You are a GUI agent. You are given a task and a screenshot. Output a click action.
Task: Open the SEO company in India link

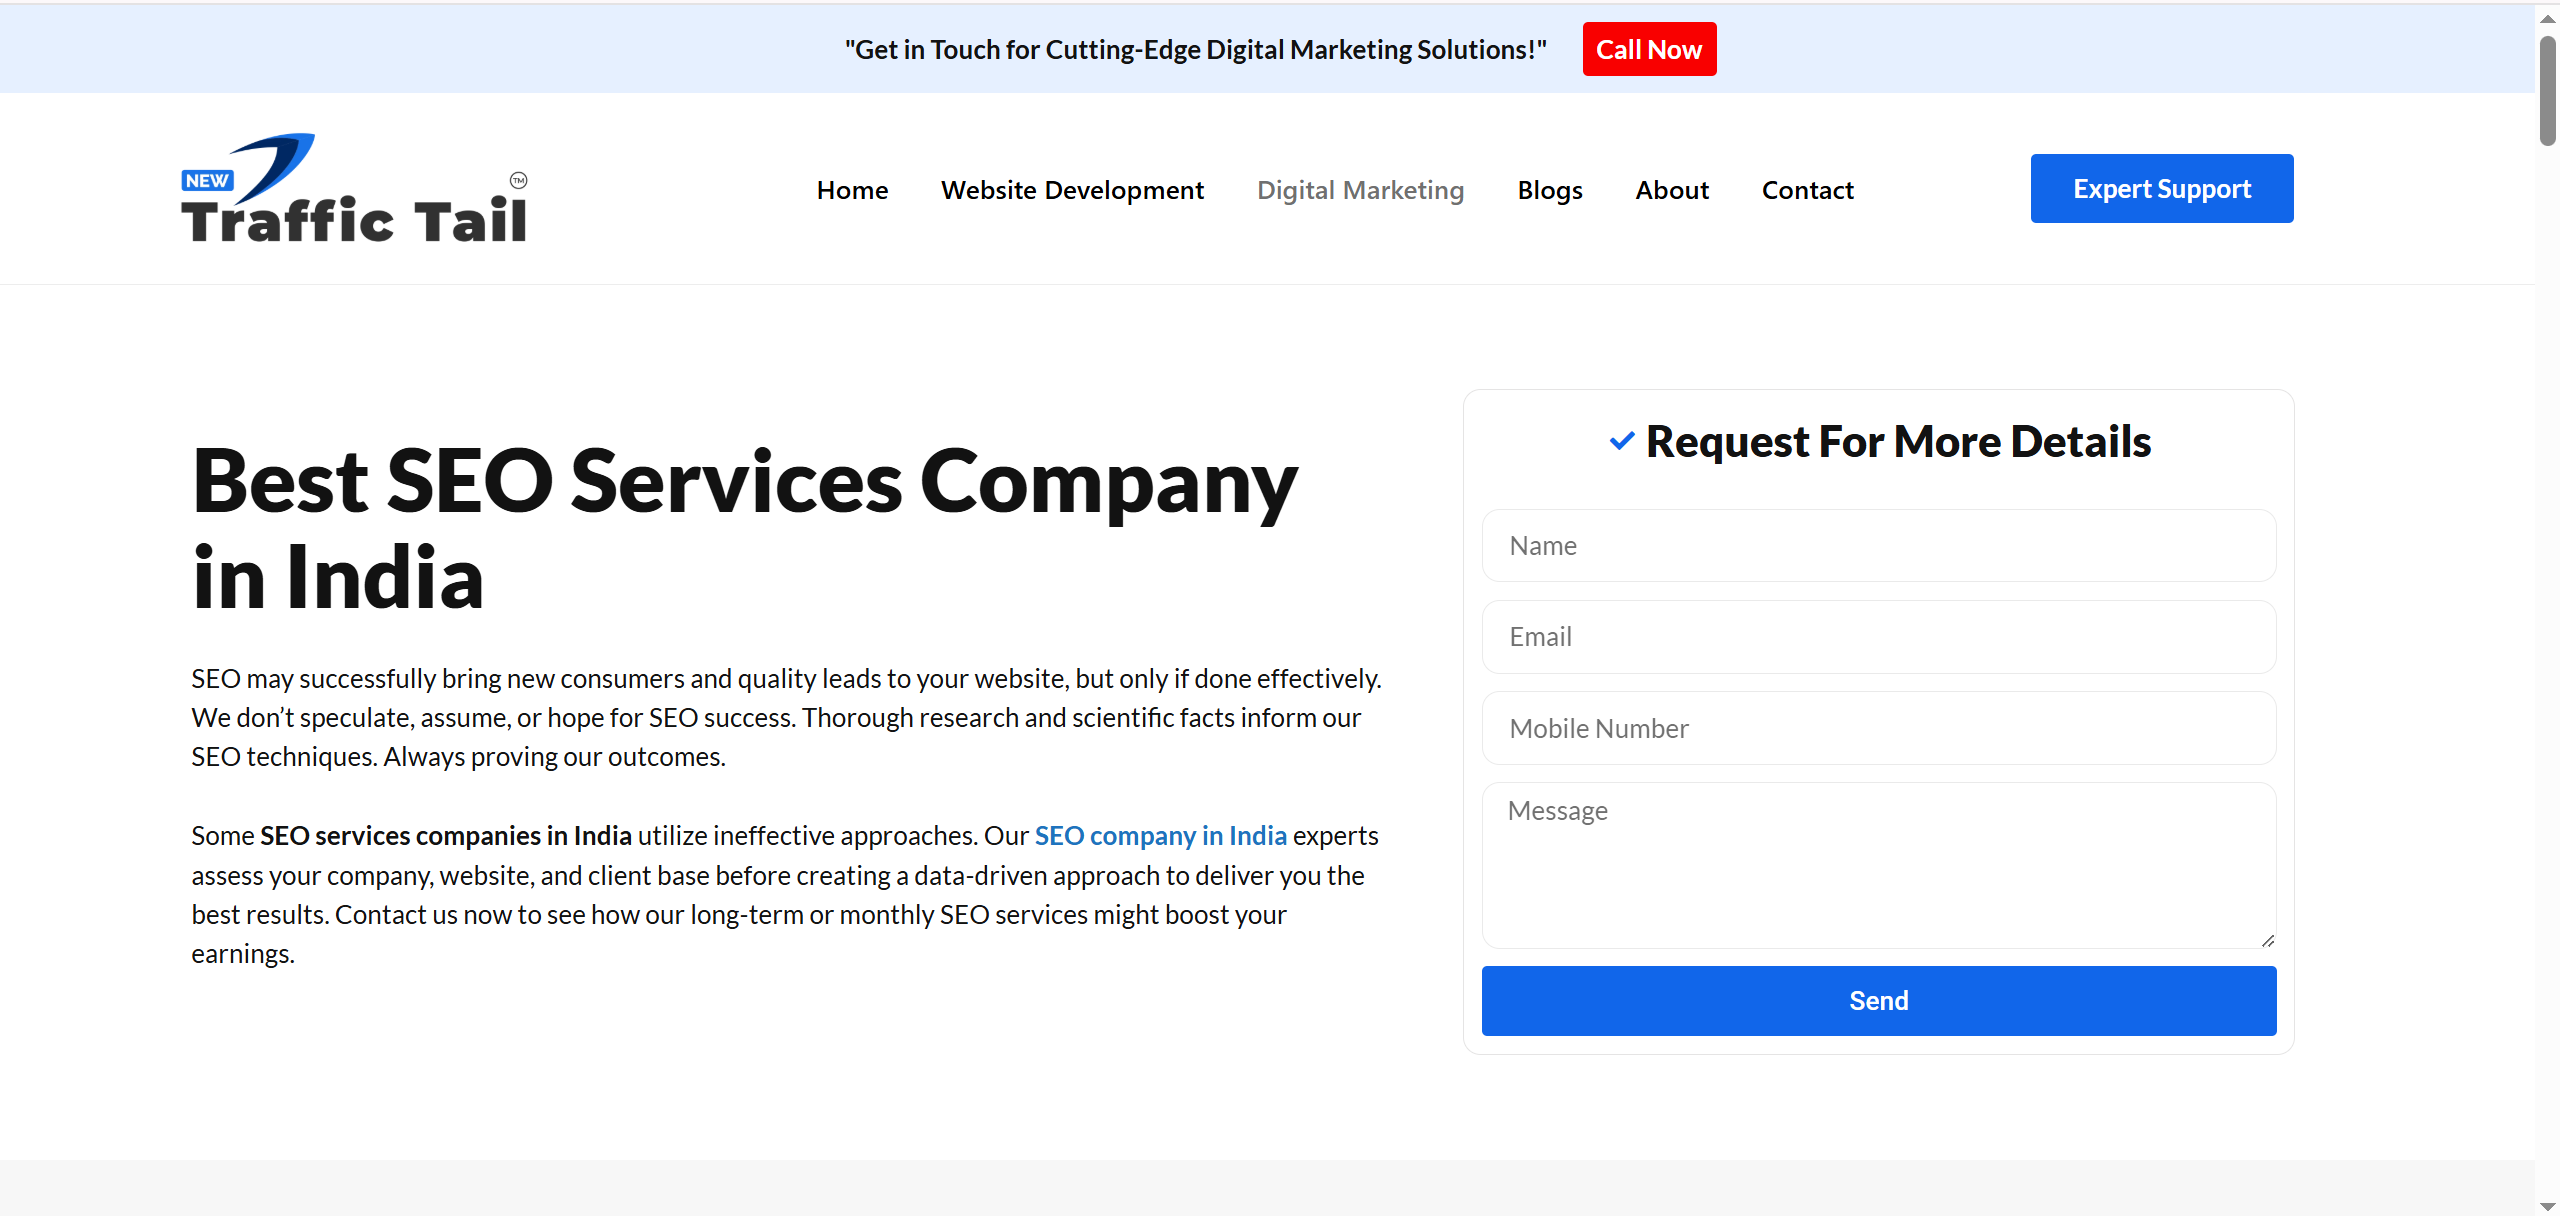pos(1159,835)
